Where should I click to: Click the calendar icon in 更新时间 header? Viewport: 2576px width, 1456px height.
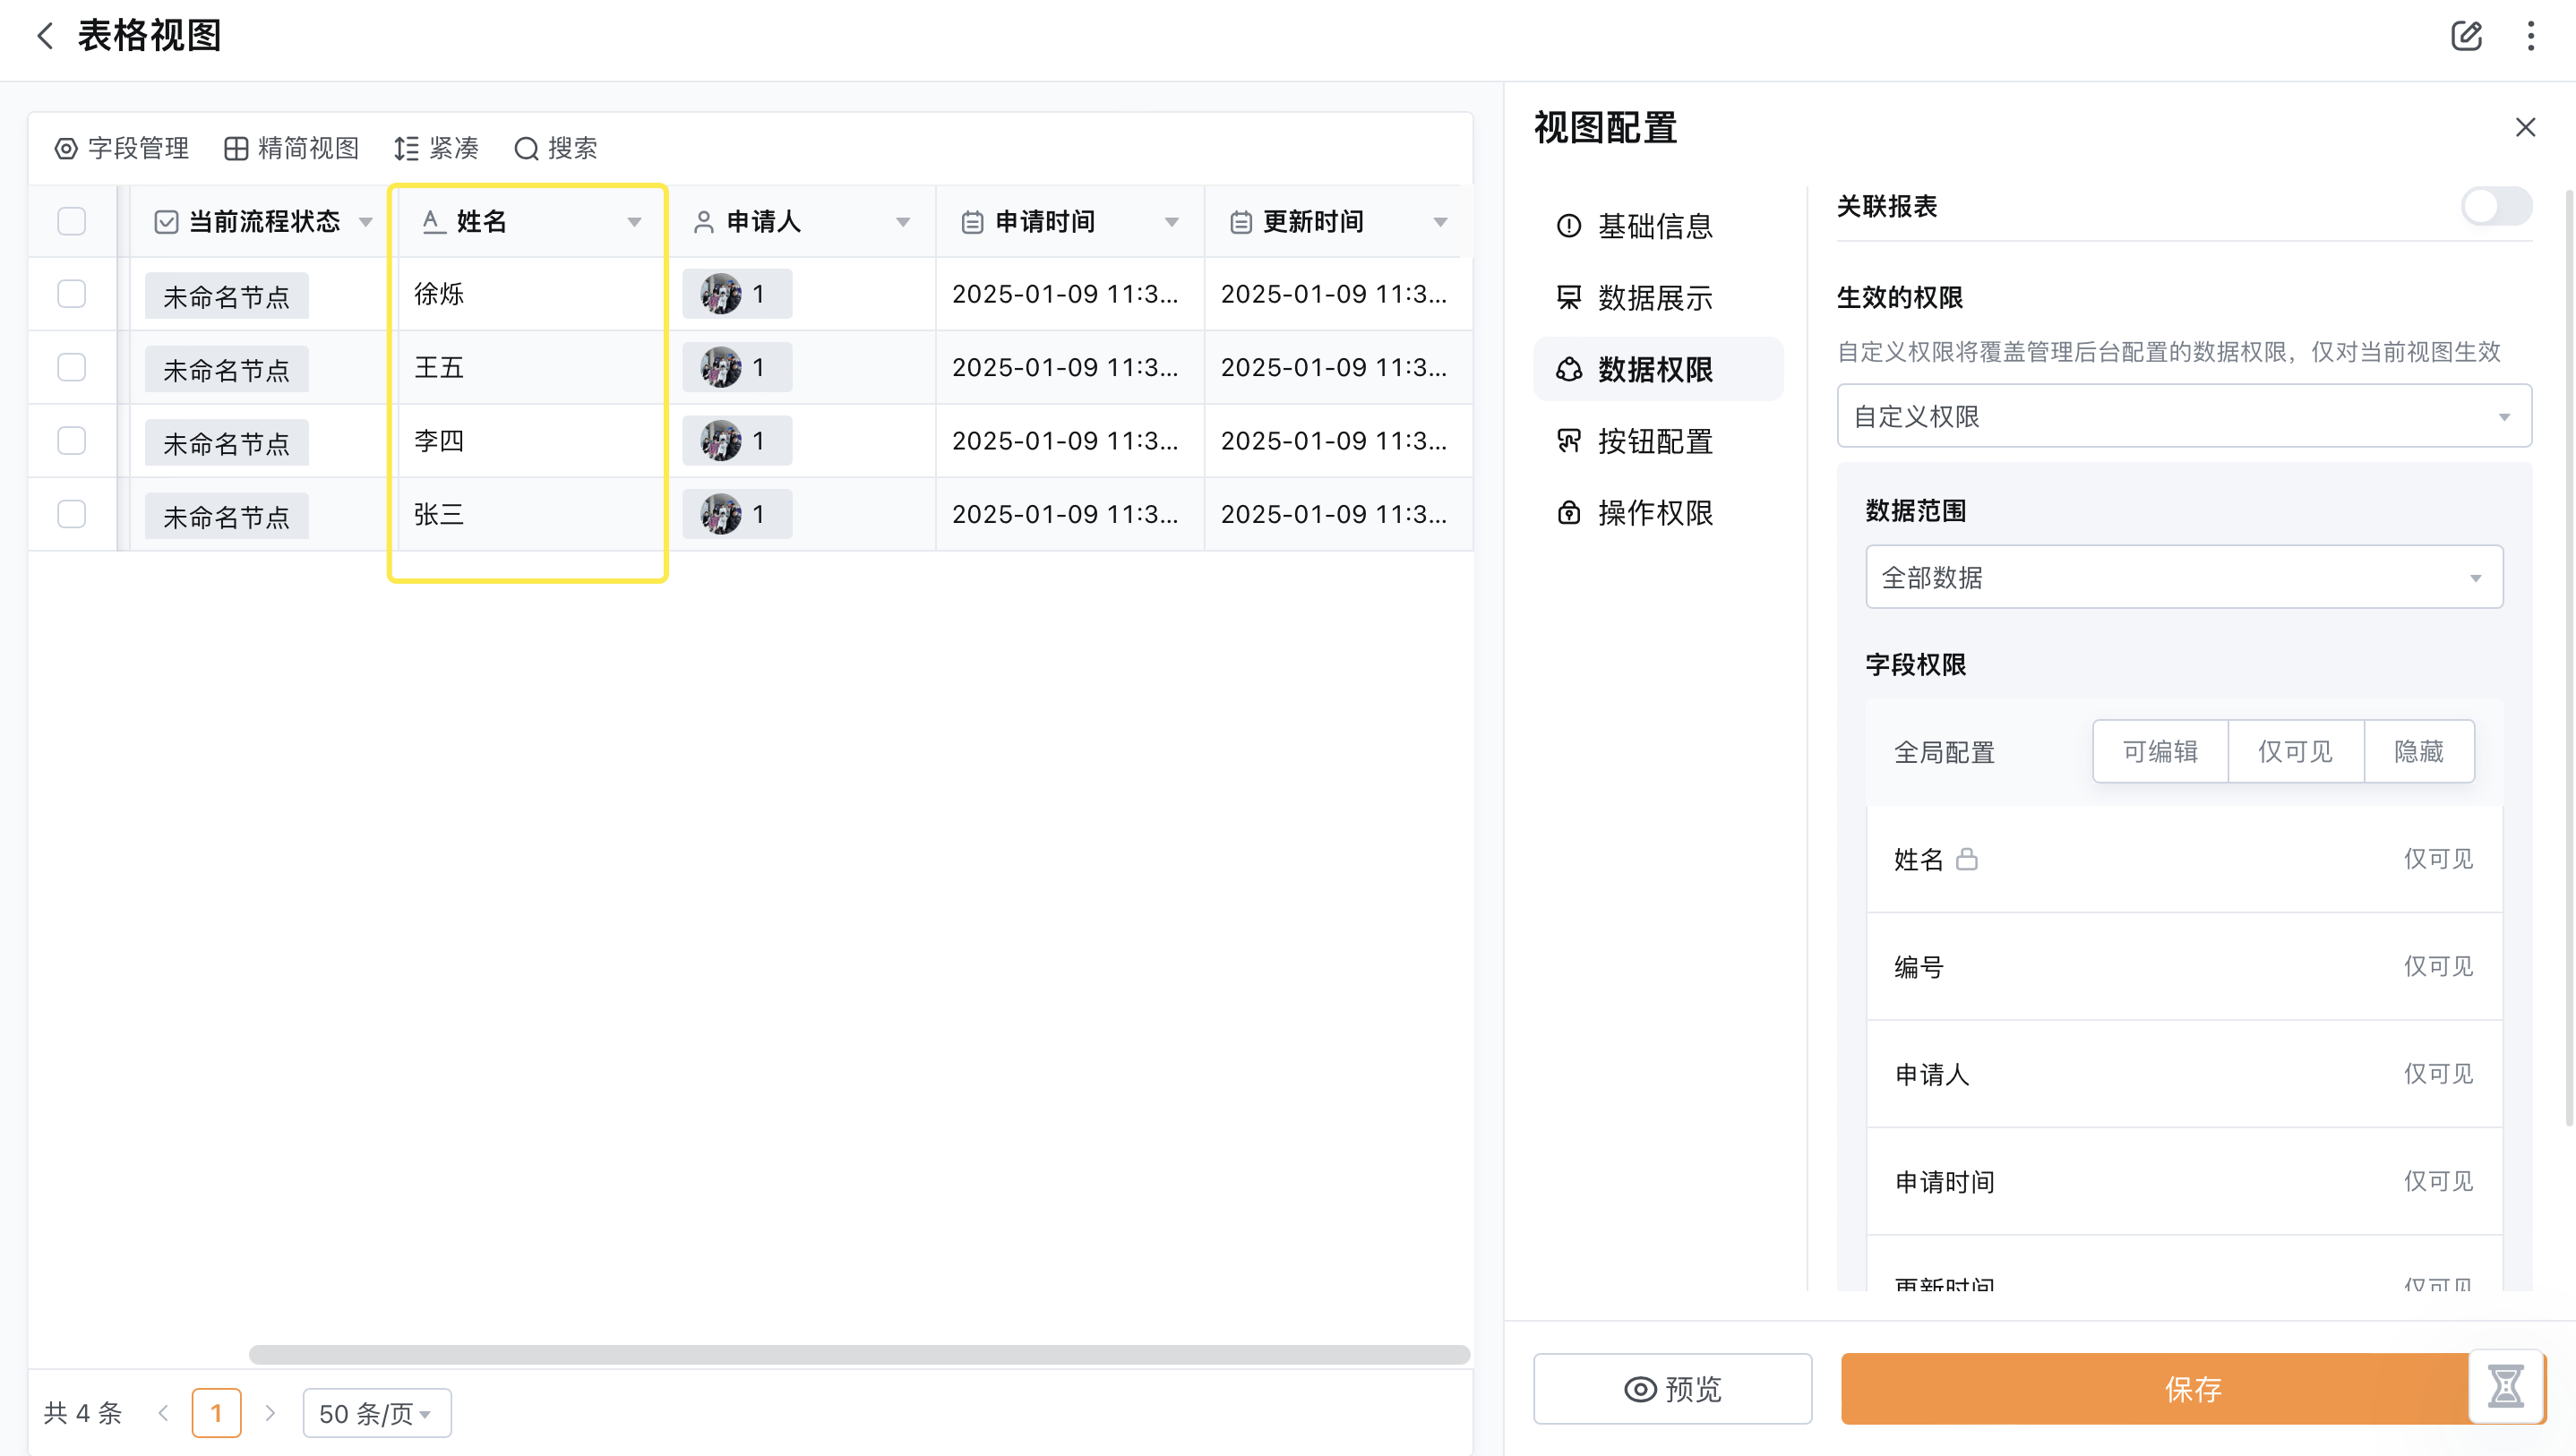point(1240,222)
